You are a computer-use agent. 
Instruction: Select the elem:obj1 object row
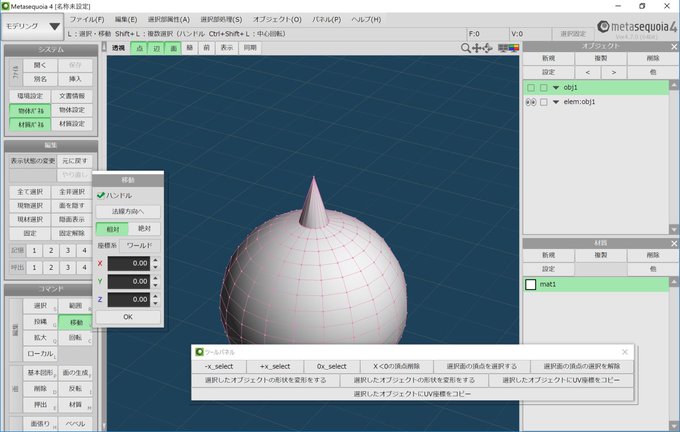(596, 102)
